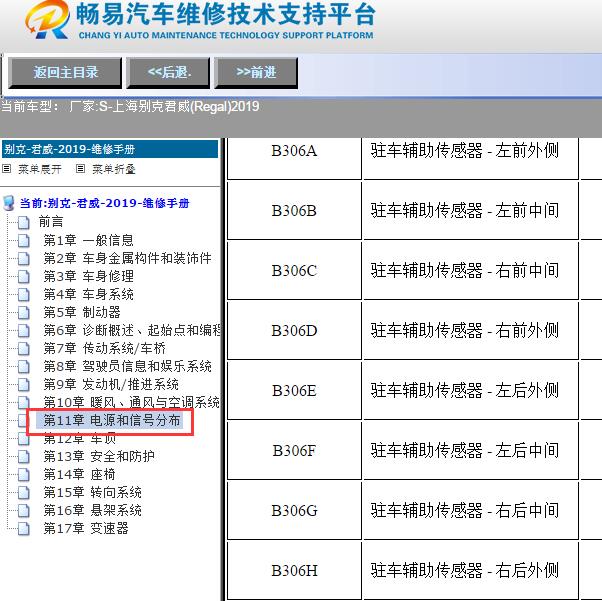The width and height of the screenshot is (602, 601).
Task: Click table cell B306F
Action: tap(294, 450)
